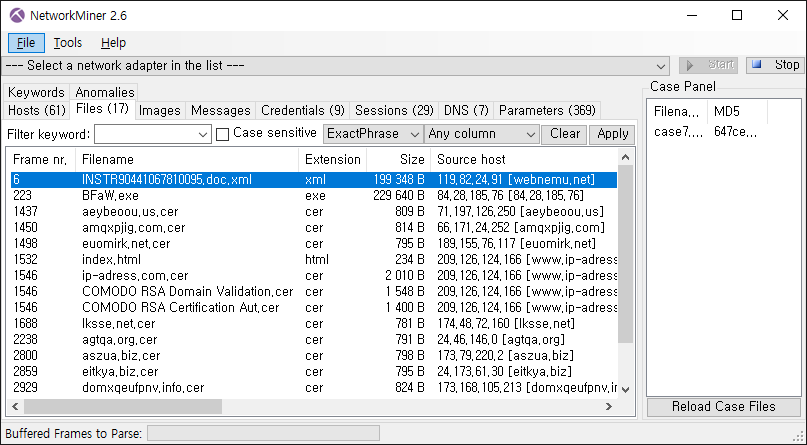Click the Reload Case Files button
This screenshot has width=807, height=445.
723,406
